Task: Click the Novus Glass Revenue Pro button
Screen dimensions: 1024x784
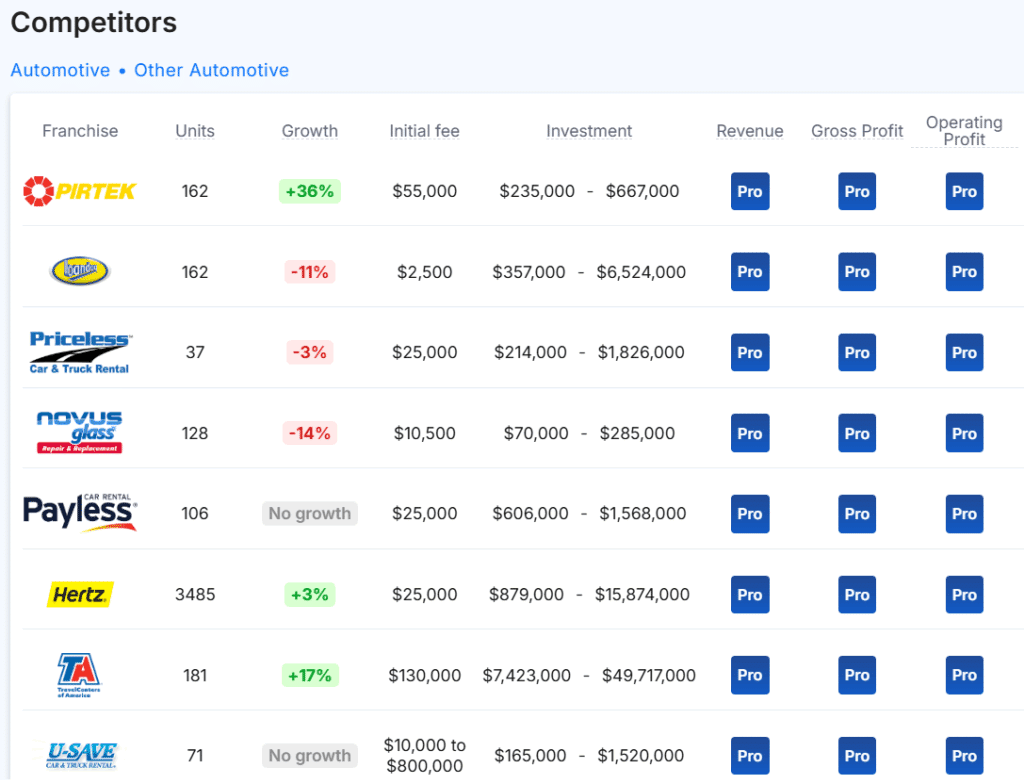Action: (x=750, y=433)
